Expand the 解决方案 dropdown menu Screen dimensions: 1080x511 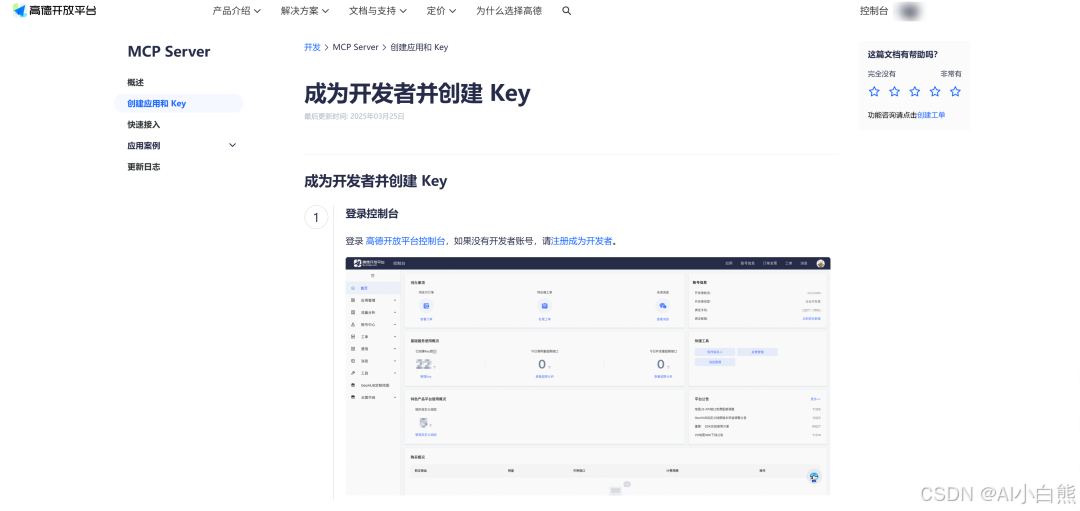click(x=305, y=11)
